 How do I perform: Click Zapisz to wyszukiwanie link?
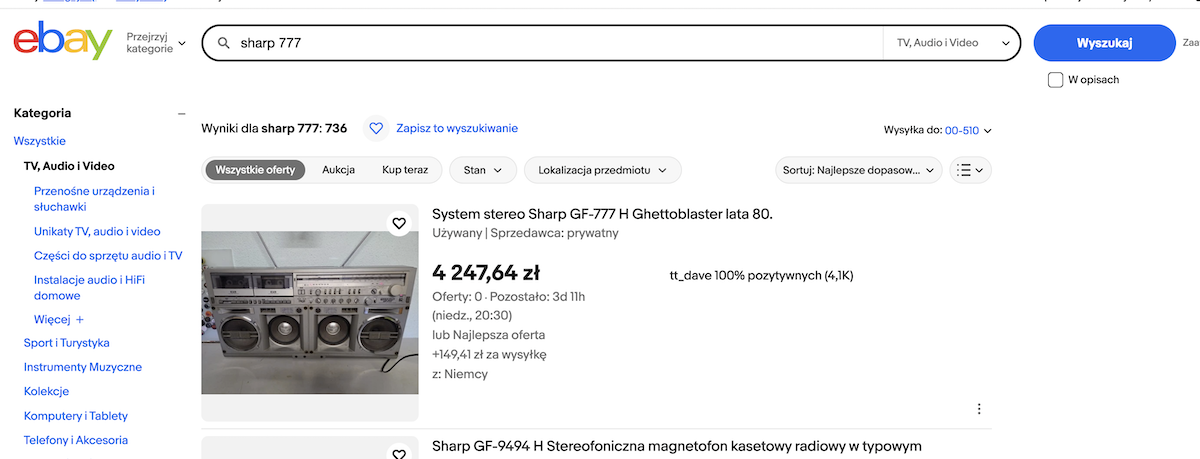[x=457, y=128]
